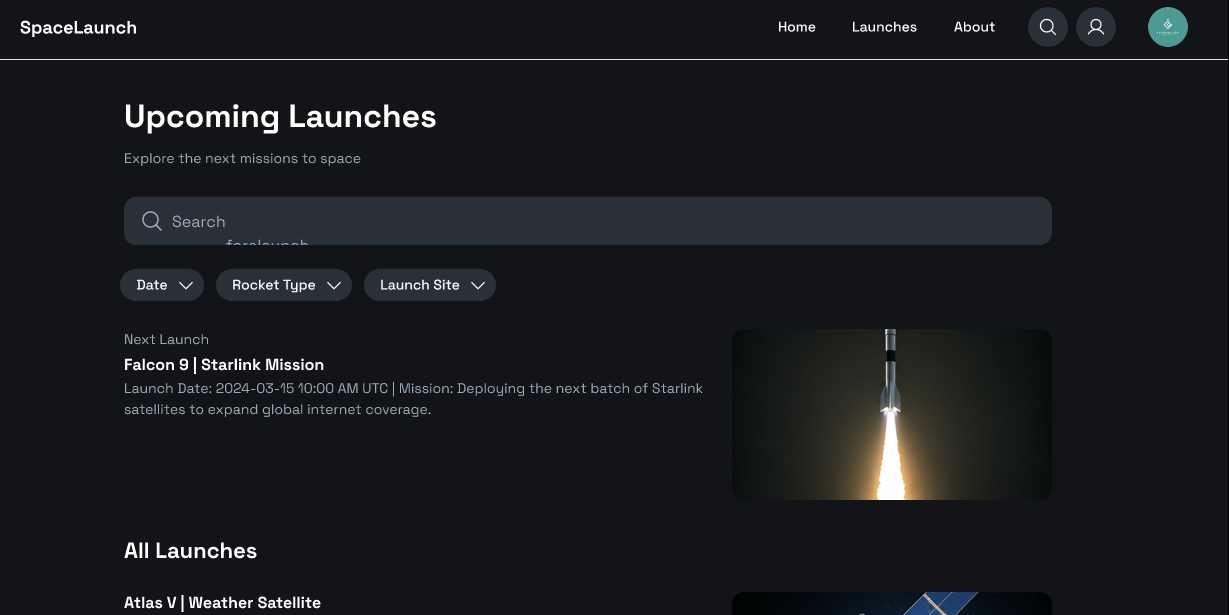Click the SpaceLaunch logo link
The height and width of the screenshot is (615, 1229).
(78, 27)
